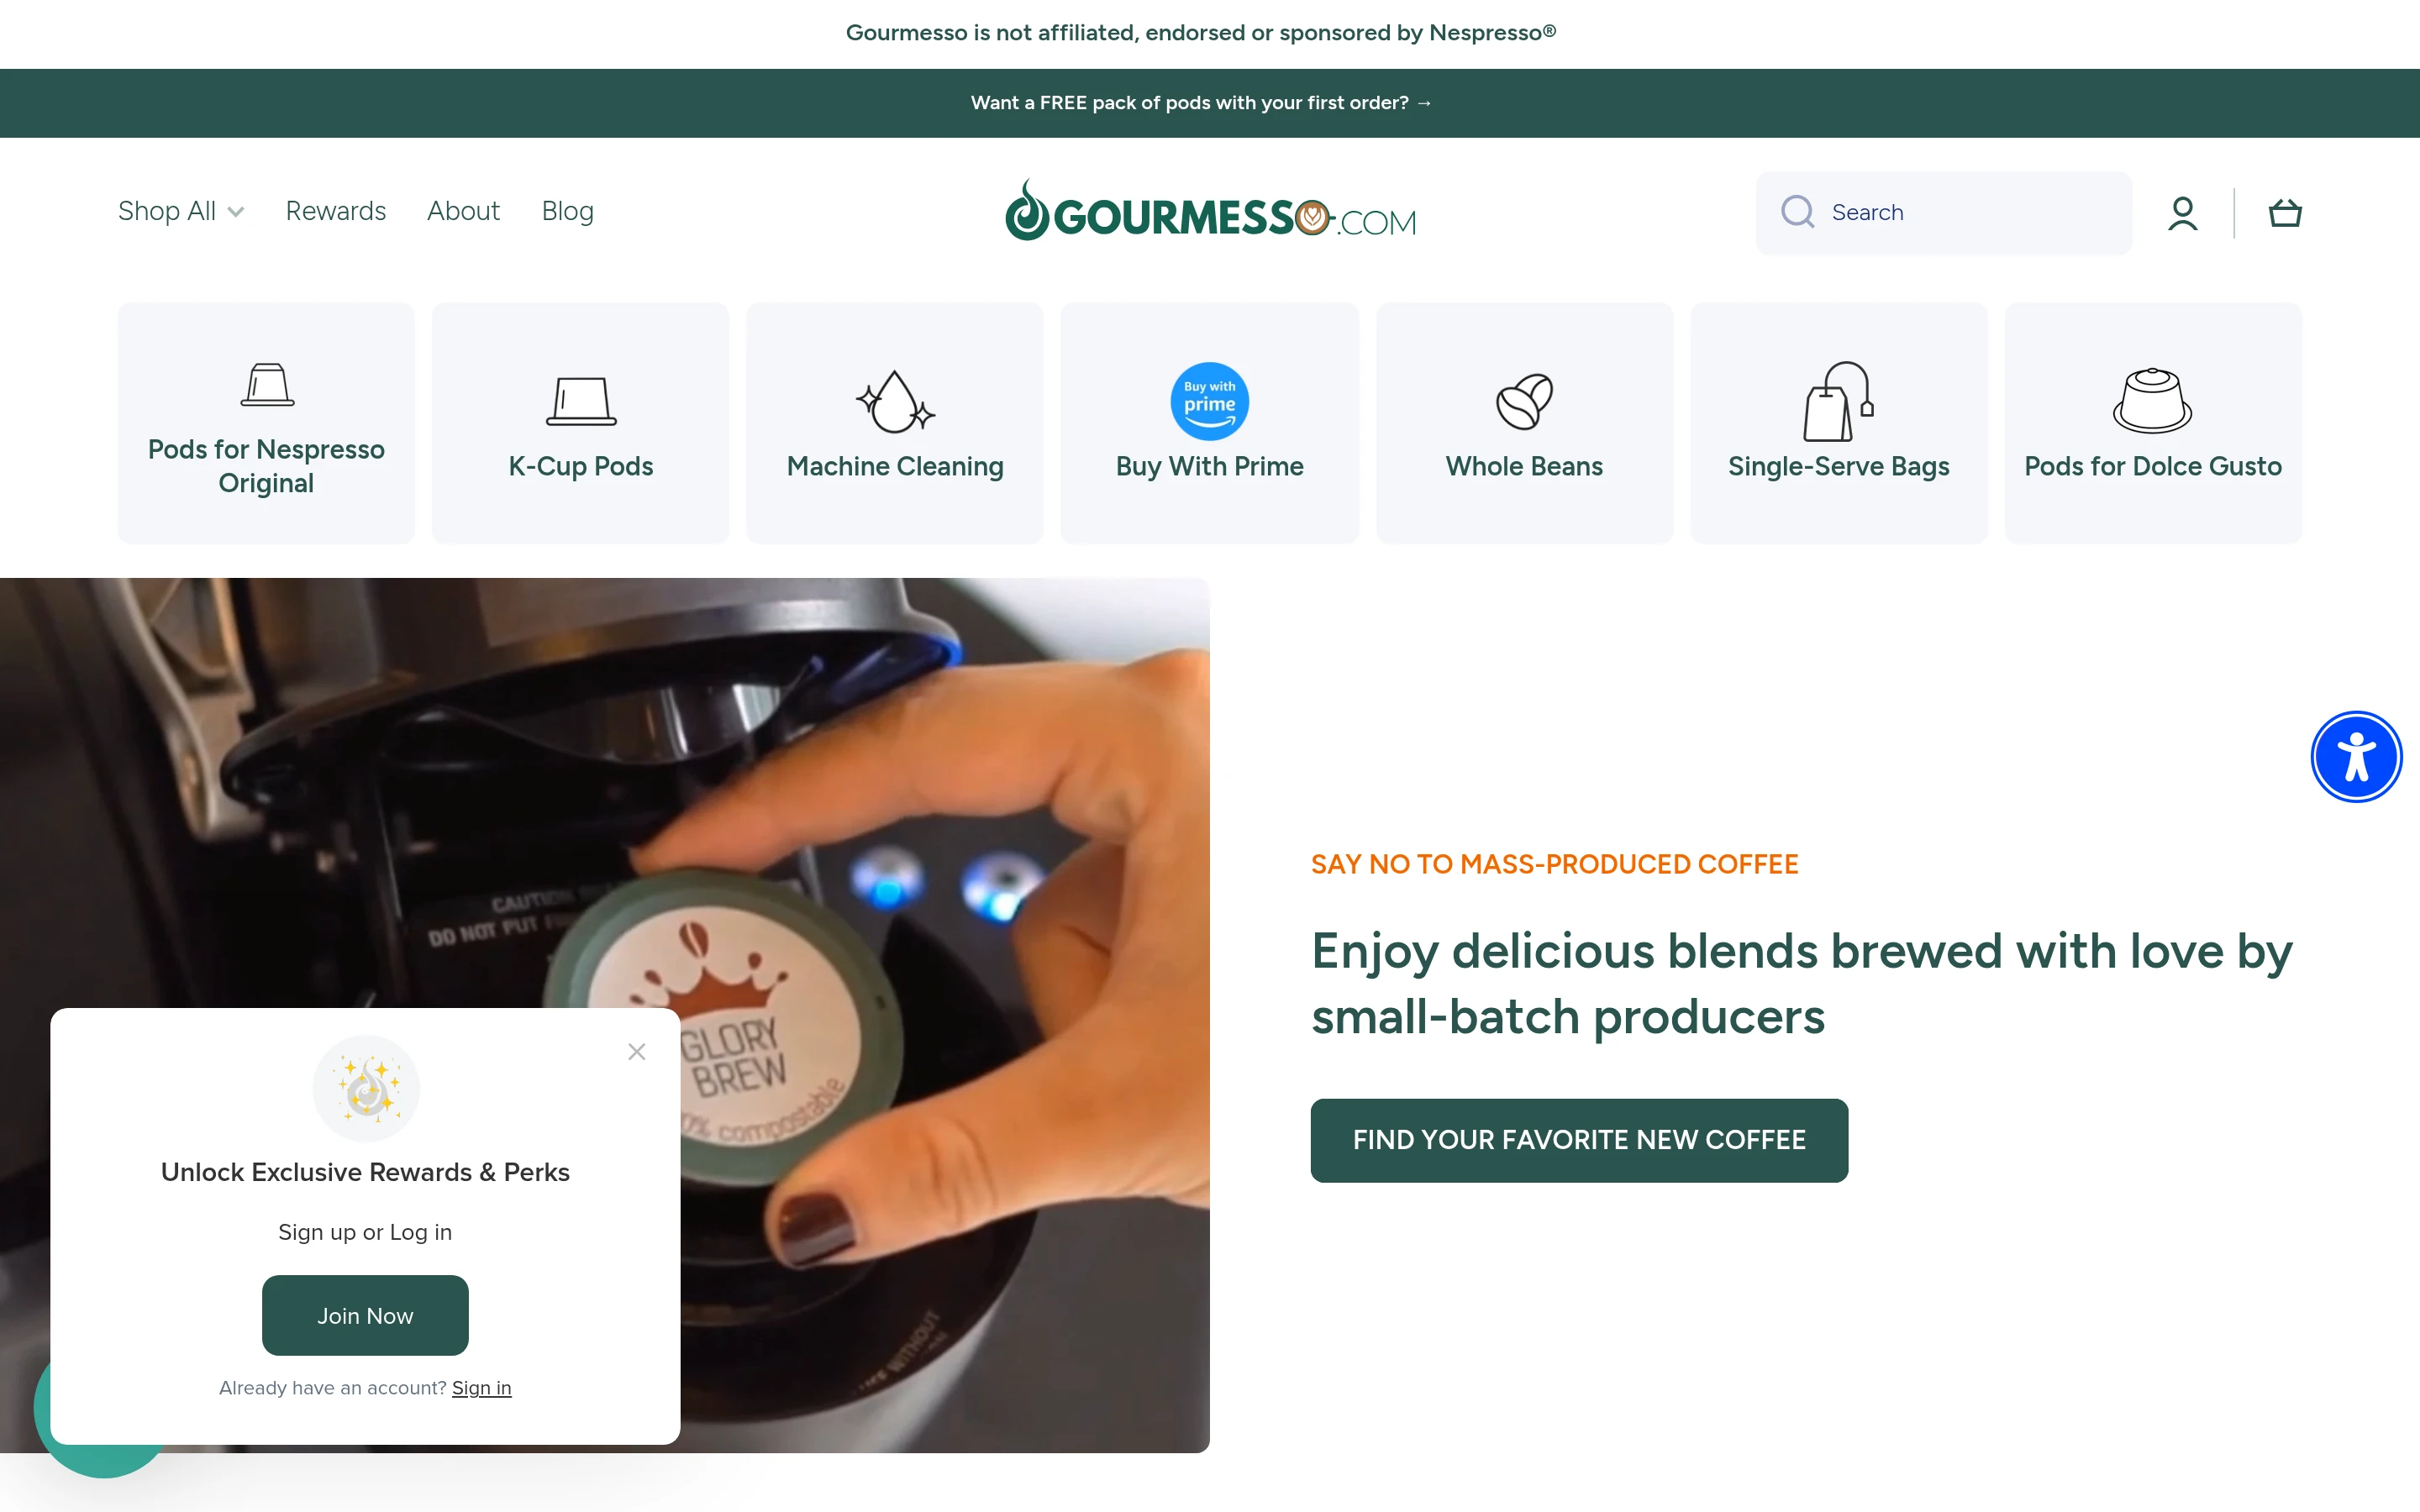Viewport: 2420px width, 1512px height.
Task: Open the Single-Serve Bags label
Action: (x=1838, y=466)
